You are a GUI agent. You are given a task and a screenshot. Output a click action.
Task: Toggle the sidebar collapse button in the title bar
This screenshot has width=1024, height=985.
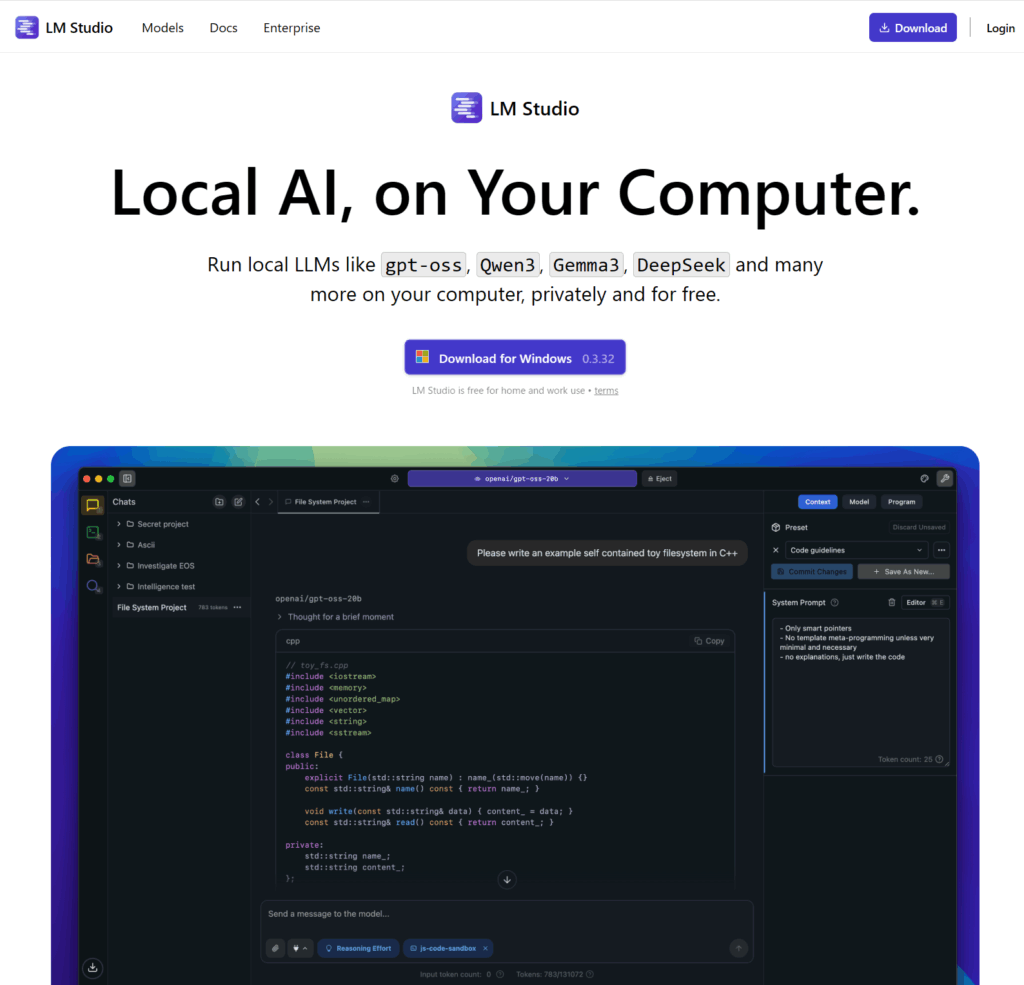pos(127,478)
